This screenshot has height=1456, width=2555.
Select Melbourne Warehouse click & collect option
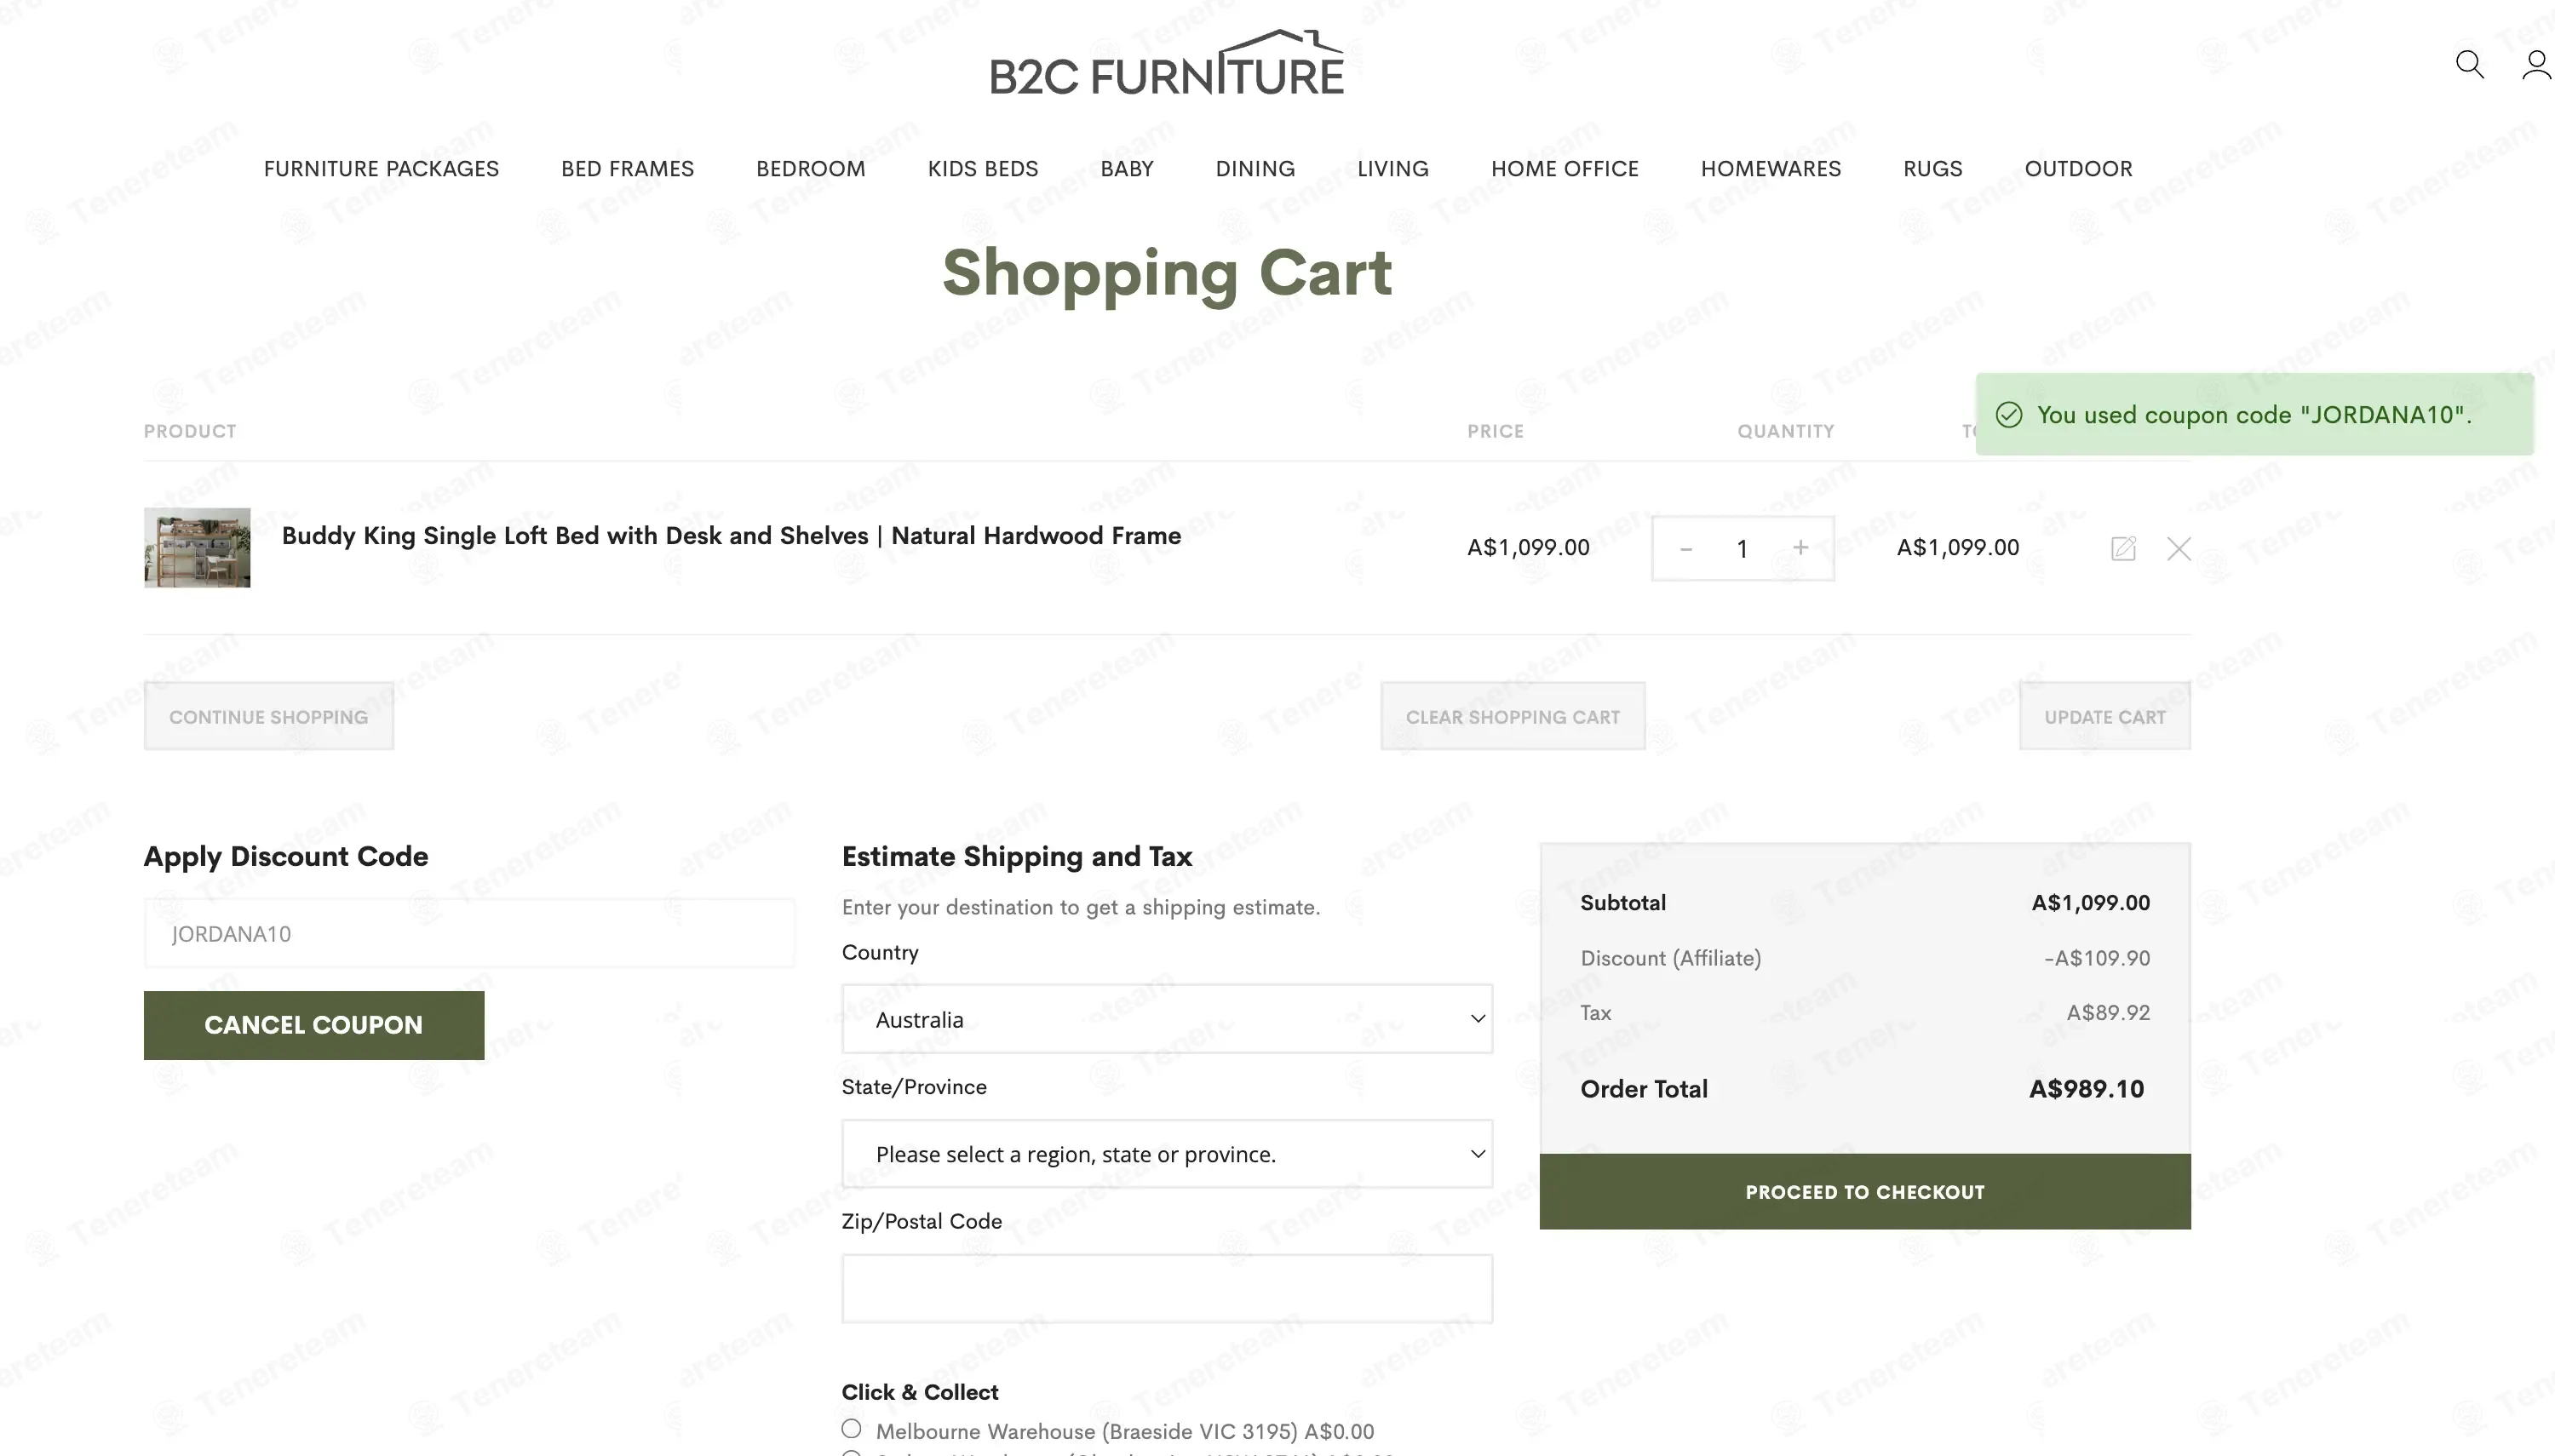[x=851, y=1429]
